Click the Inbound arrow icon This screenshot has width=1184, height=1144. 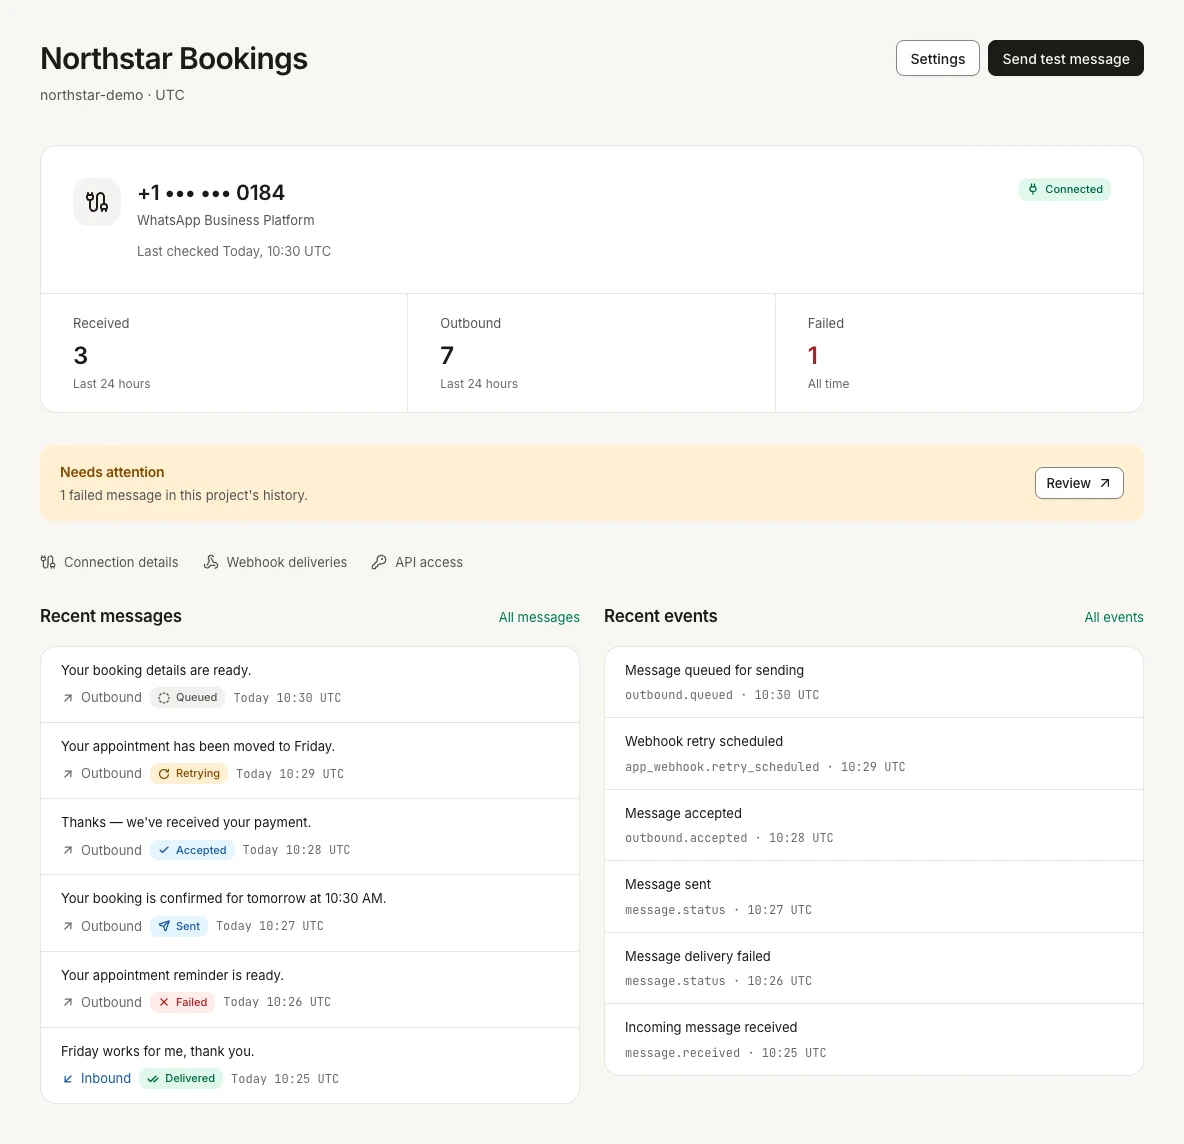click(x=68, y=1078)
